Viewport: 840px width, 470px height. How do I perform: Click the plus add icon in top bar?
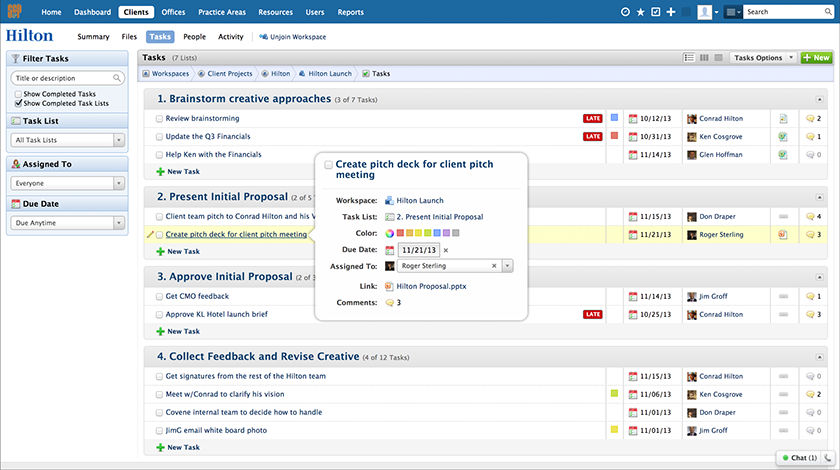(671, 12)
